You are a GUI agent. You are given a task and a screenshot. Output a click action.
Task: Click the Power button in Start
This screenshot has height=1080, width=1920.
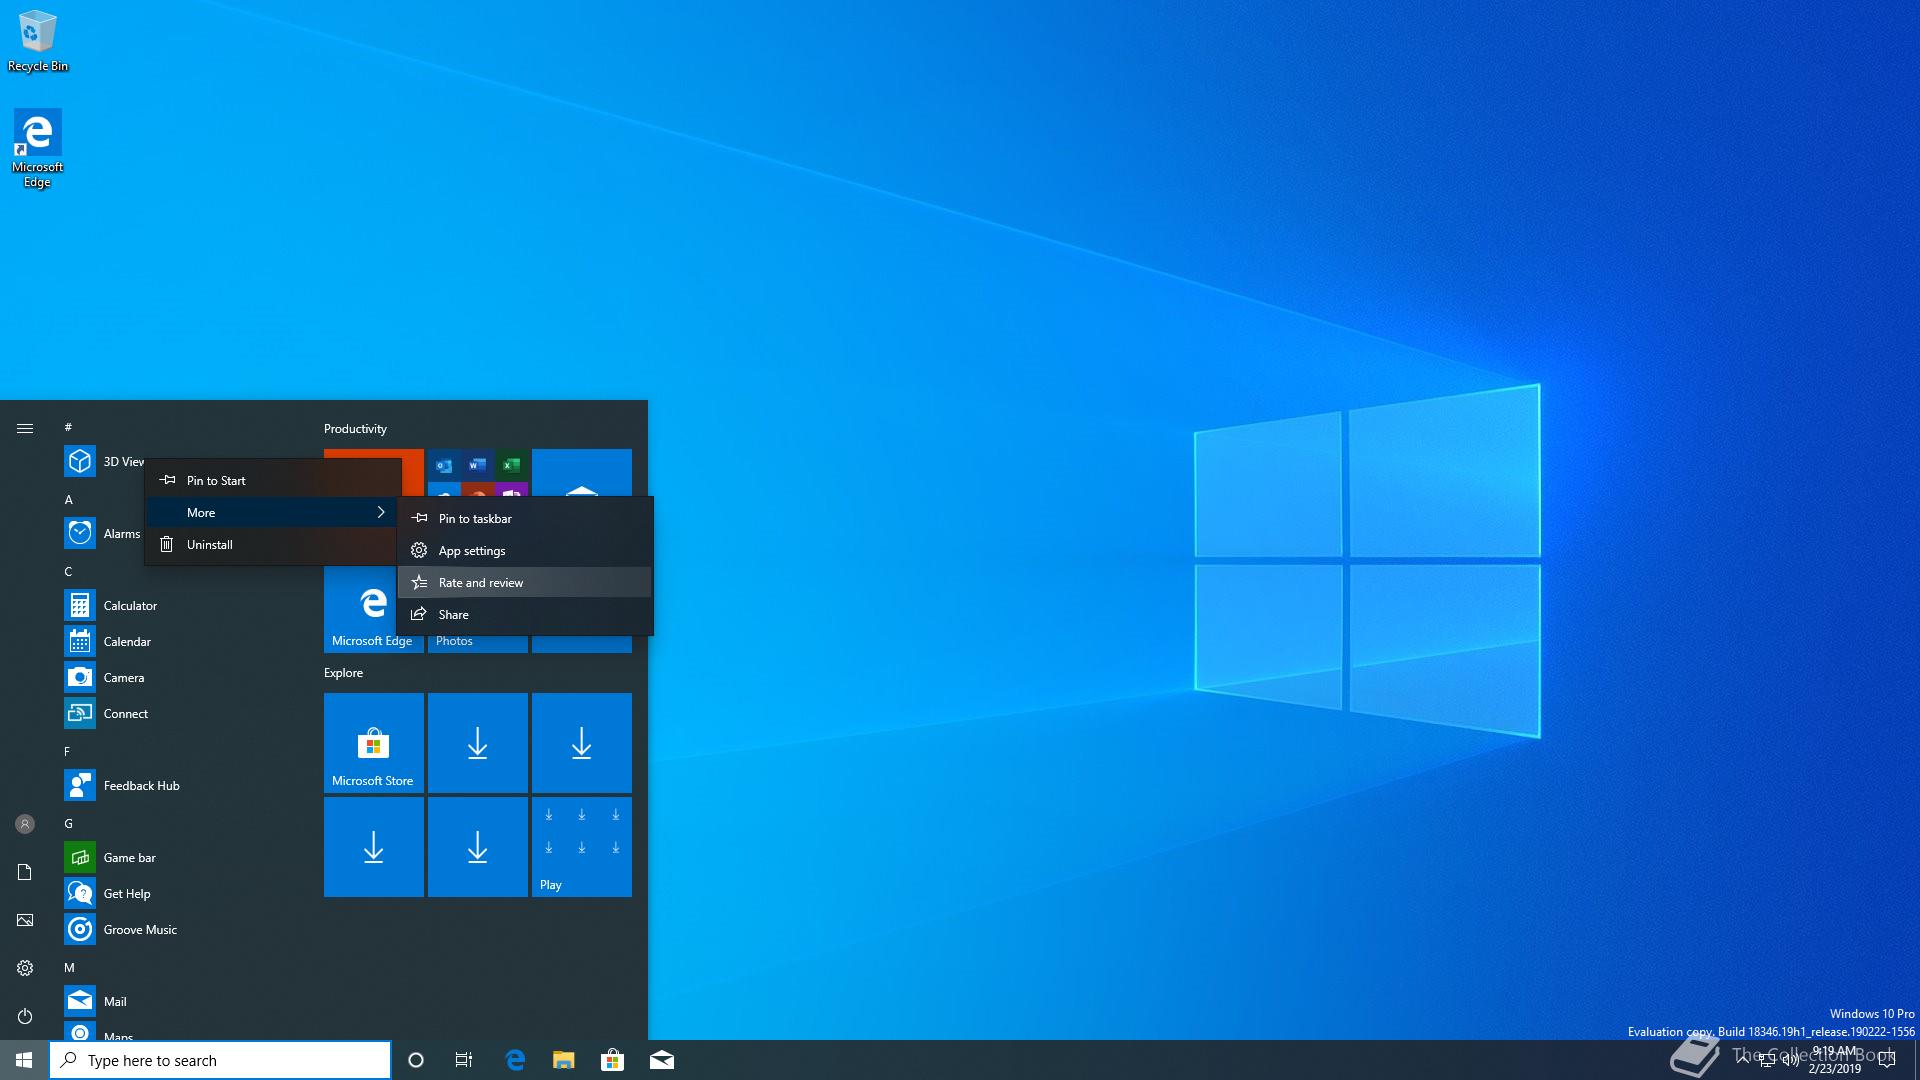coord(25,1016)
